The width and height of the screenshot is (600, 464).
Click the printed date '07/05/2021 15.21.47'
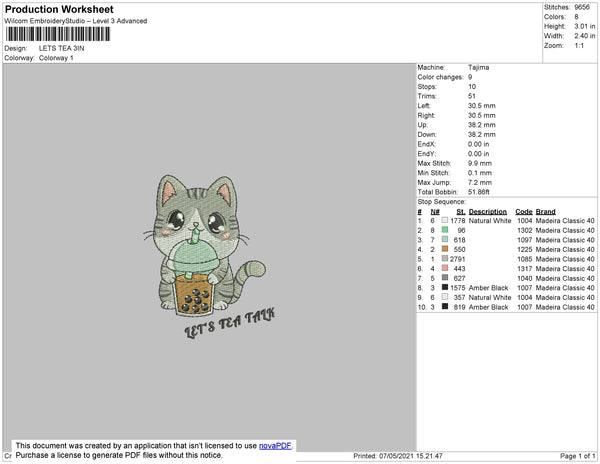point(411,456)
